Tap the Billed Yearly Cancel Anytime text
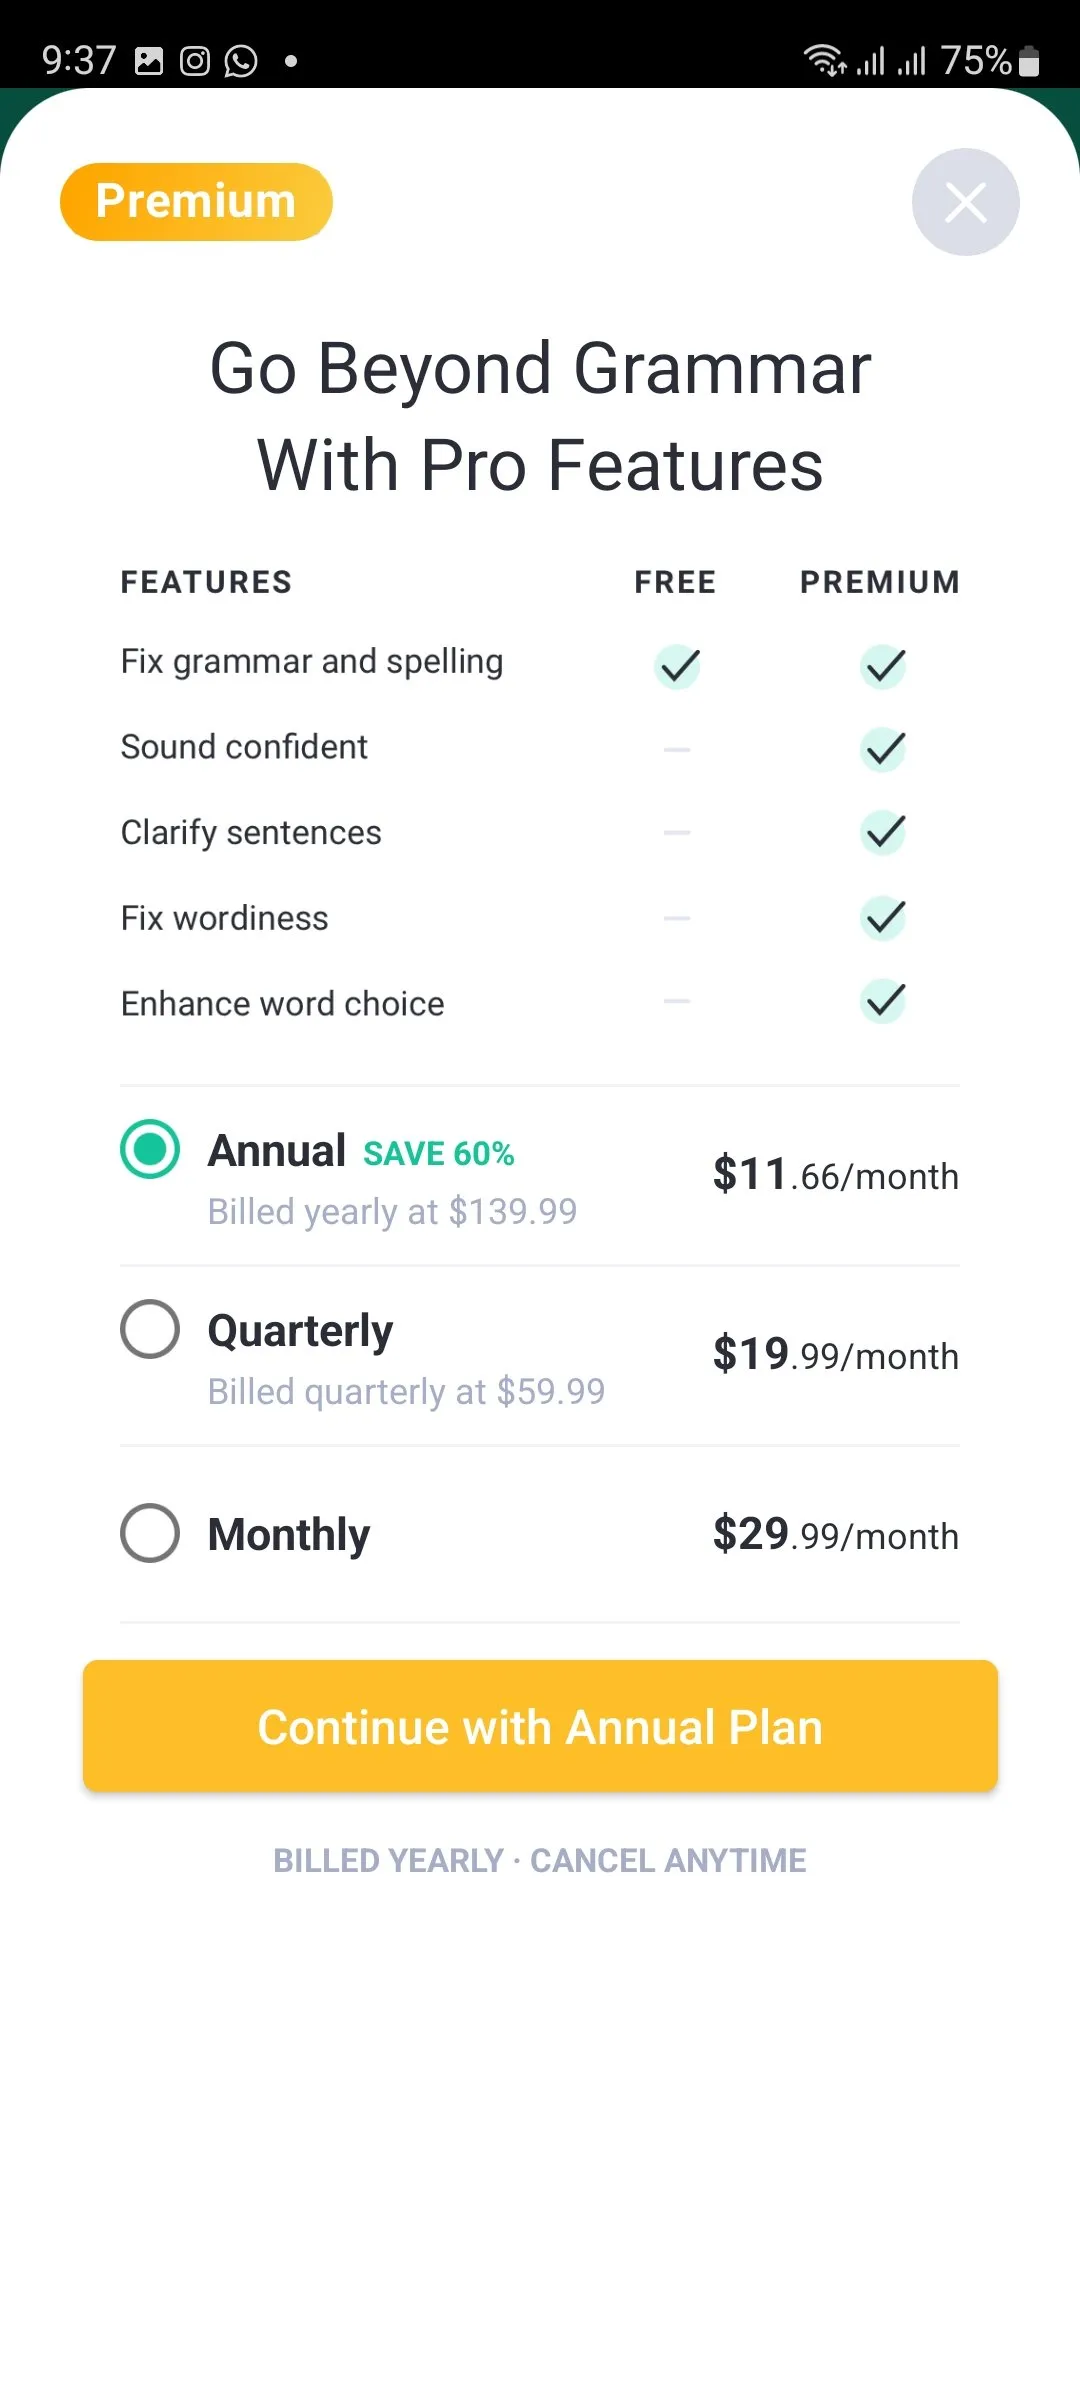The image size is (1080, 2400). pyautogui.click(x=540, y=1860)
